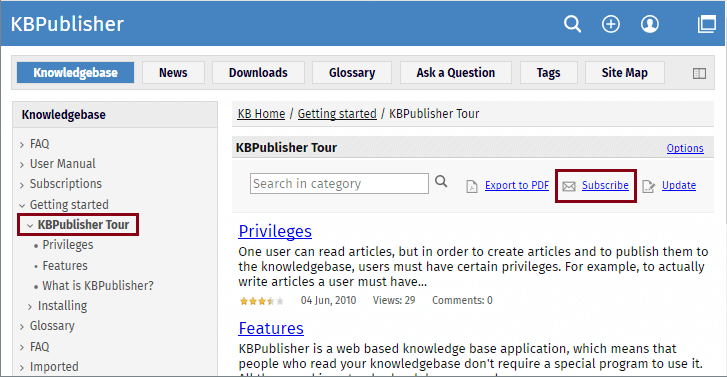This screenshot has width=727, height=377.
Task: Expand the Imported chevron
Action: coord(22,367)
